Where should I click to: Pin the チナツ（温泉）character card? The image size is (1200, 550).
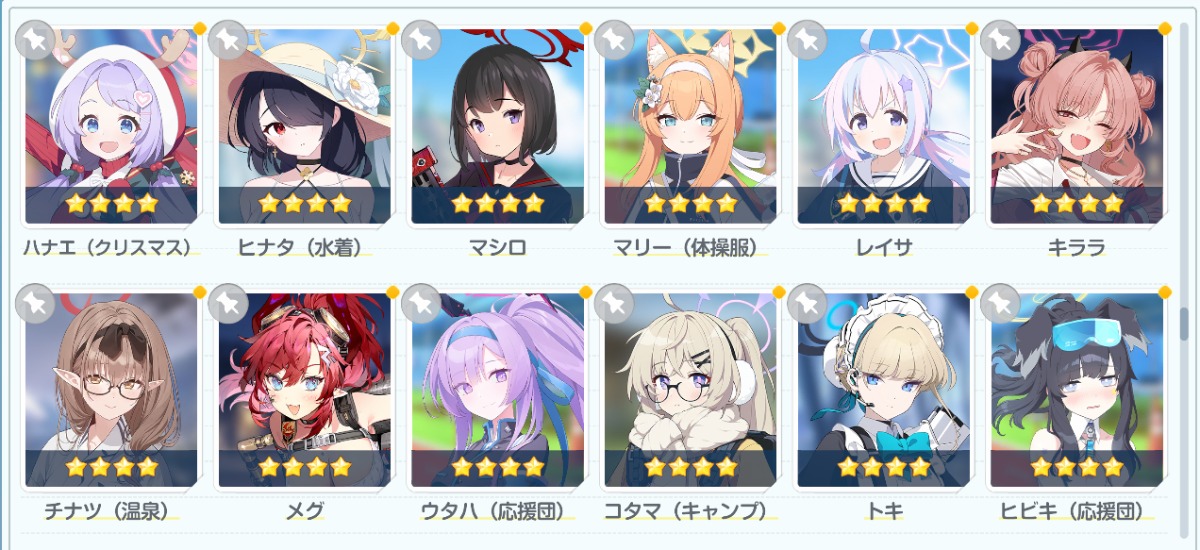(x=36, y=304)
